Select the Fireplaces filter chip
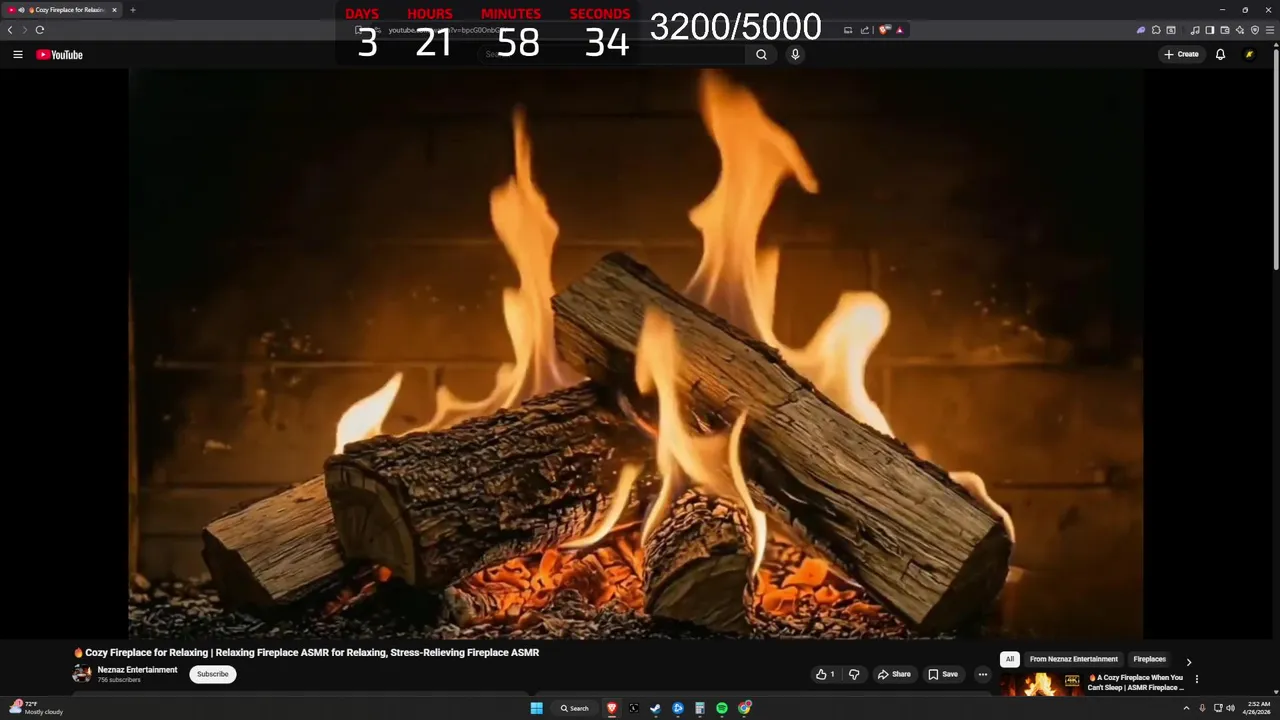This screenshot has height=720, width=1280. pos(1150,659)
